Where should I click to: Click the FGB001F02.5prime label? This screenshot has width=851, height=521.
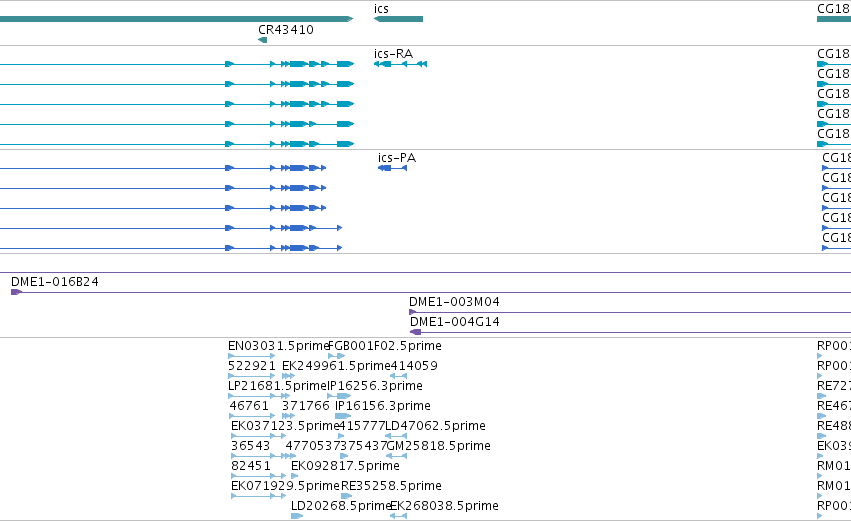[385, 346]
